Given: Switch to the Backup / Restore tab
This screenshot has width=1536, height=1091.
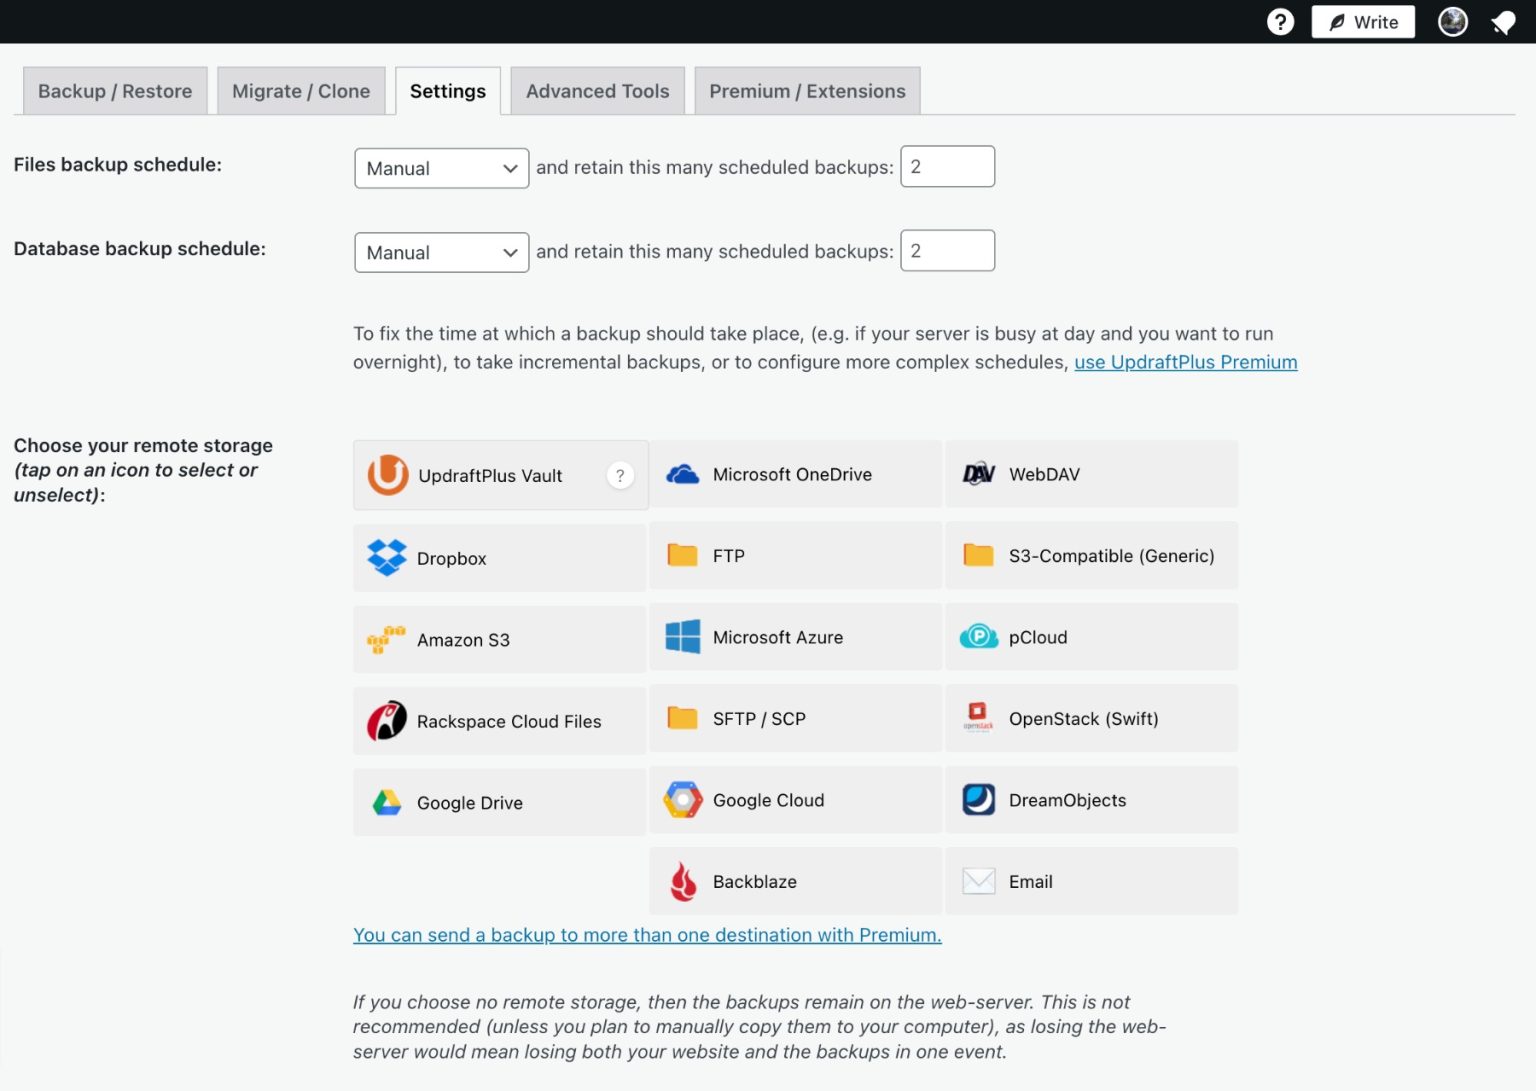Looking at the screenshot, I should [115, 91].
